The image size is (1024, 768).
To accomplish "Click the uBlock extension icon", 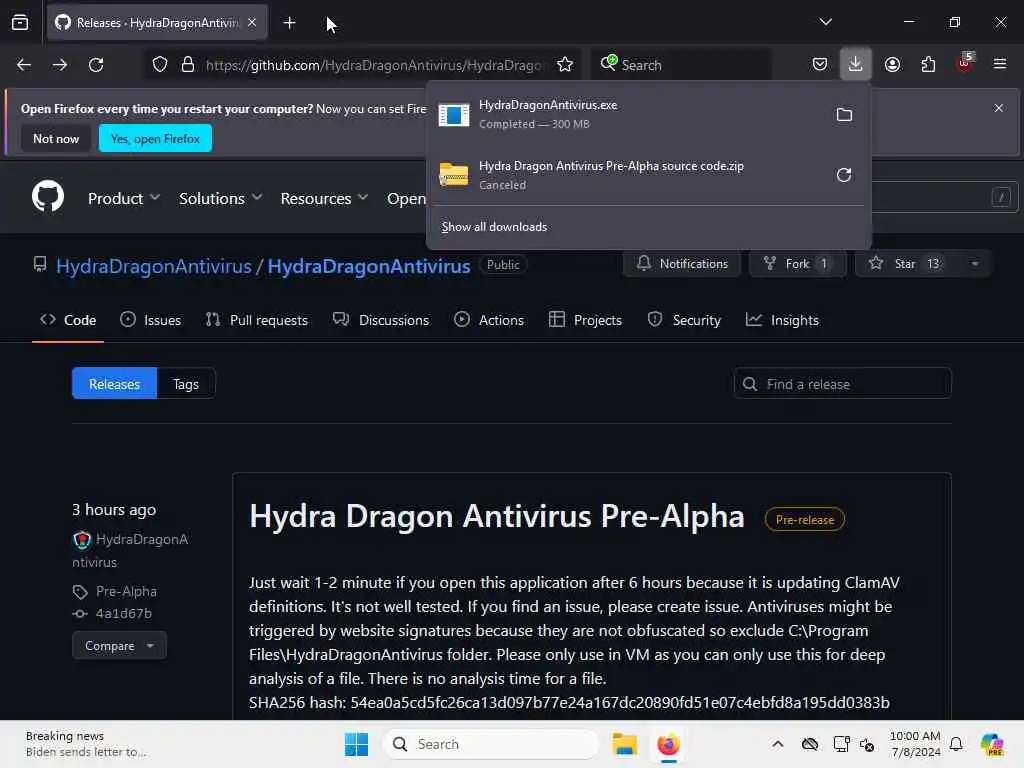I will point(965,63).
